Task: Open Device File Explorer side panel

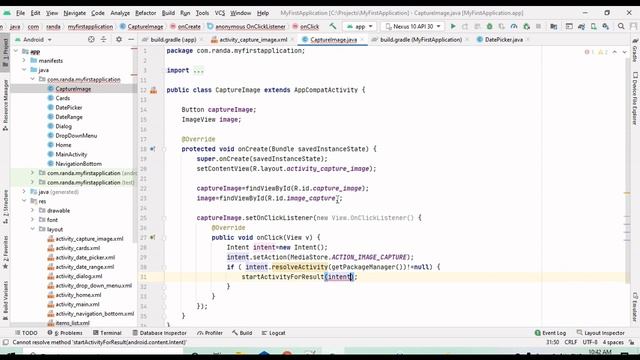Action: coord(635,98)
